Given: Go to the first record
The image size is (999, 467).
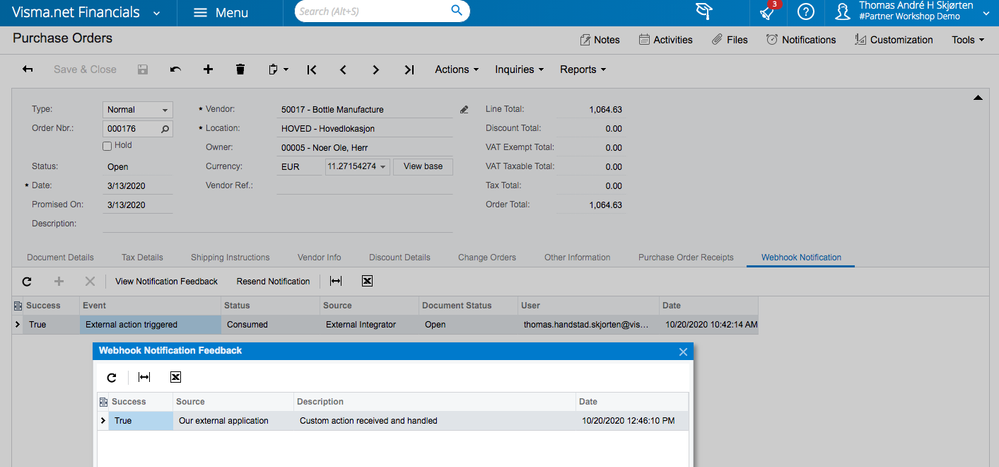Looking at the screenshot, I should (x=312, y=69).
